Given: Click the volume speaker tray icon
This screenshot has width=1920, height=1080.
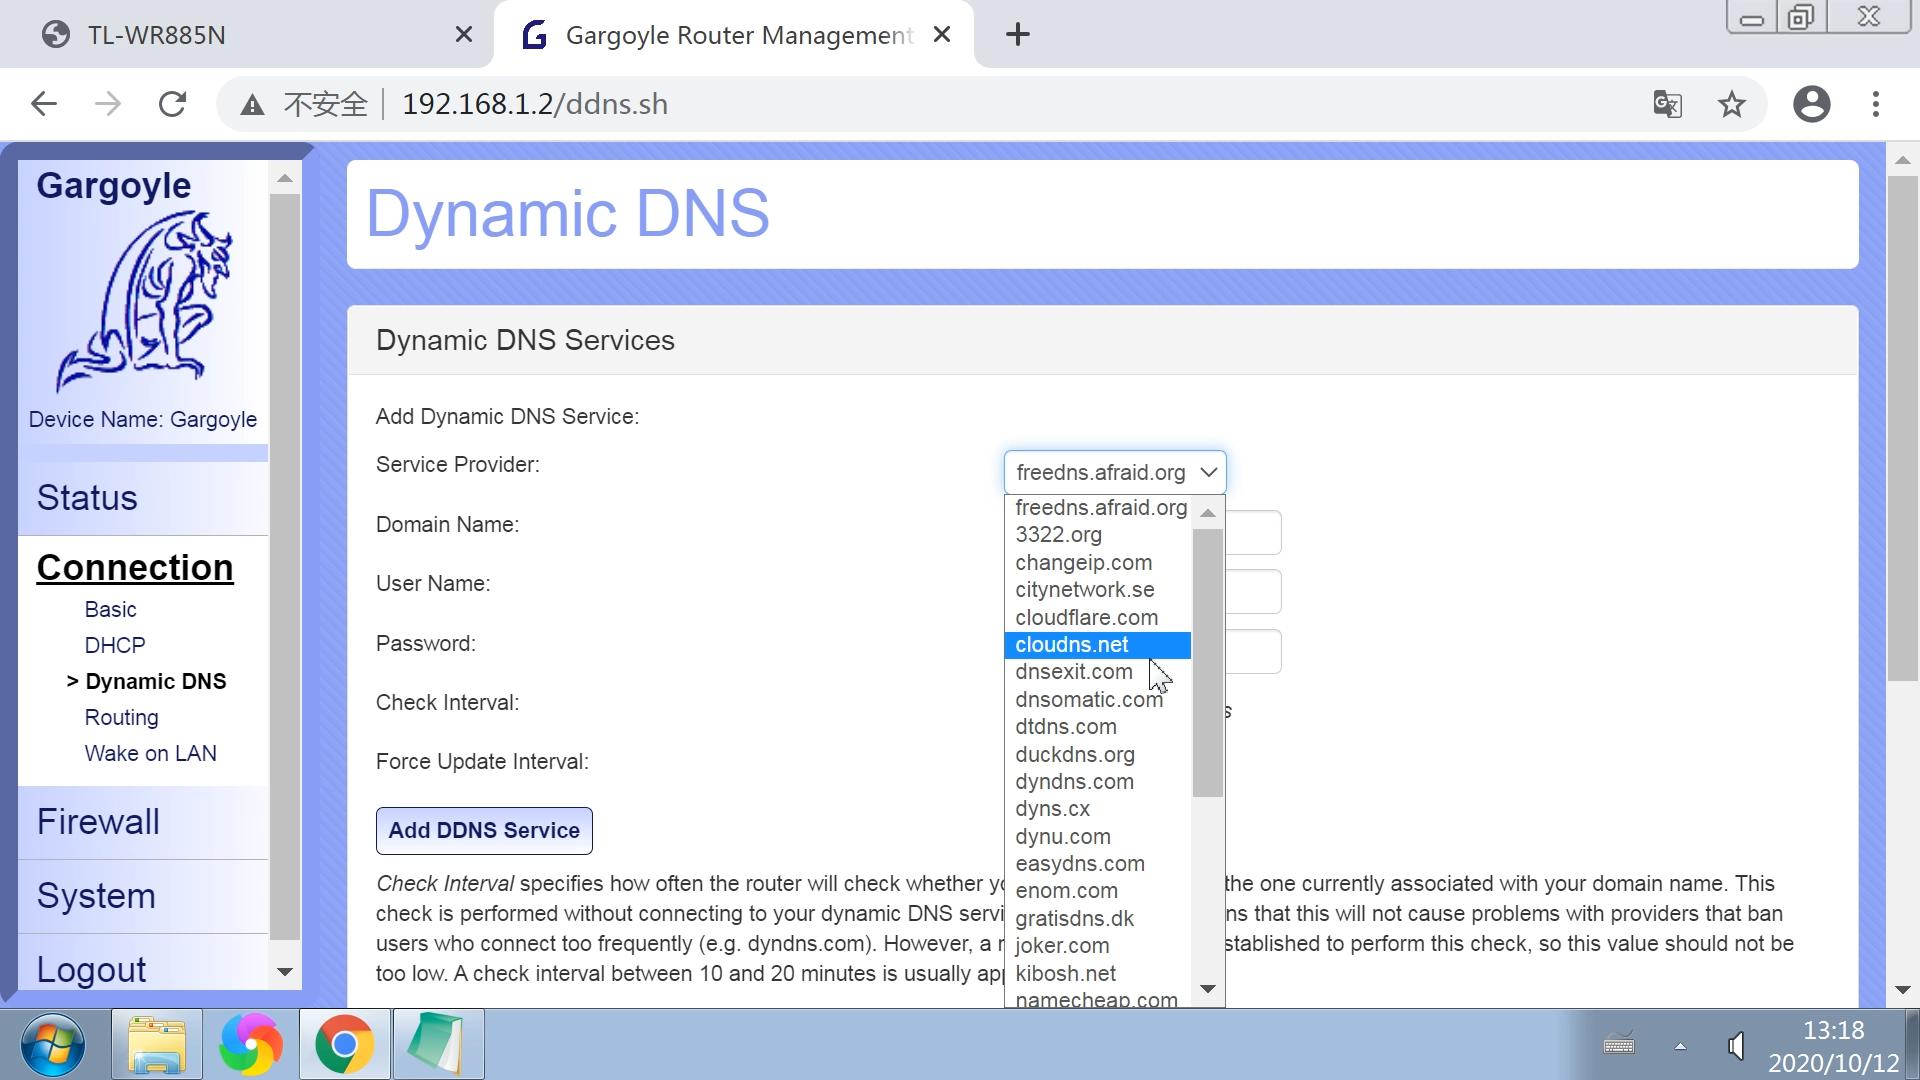Looking at the screenshot, I should (1736, 1046).
